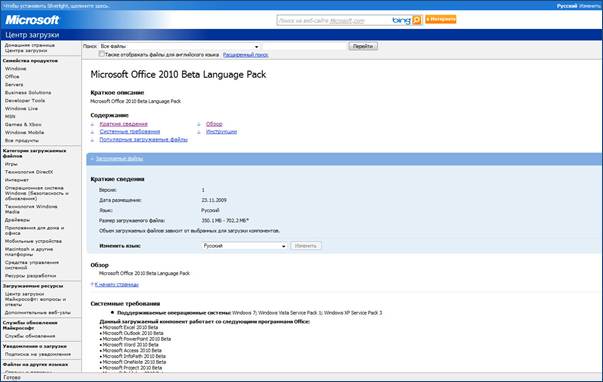603x382 pixels.
Task: Click 'К началу страницы' link
Action: (117, 285)
